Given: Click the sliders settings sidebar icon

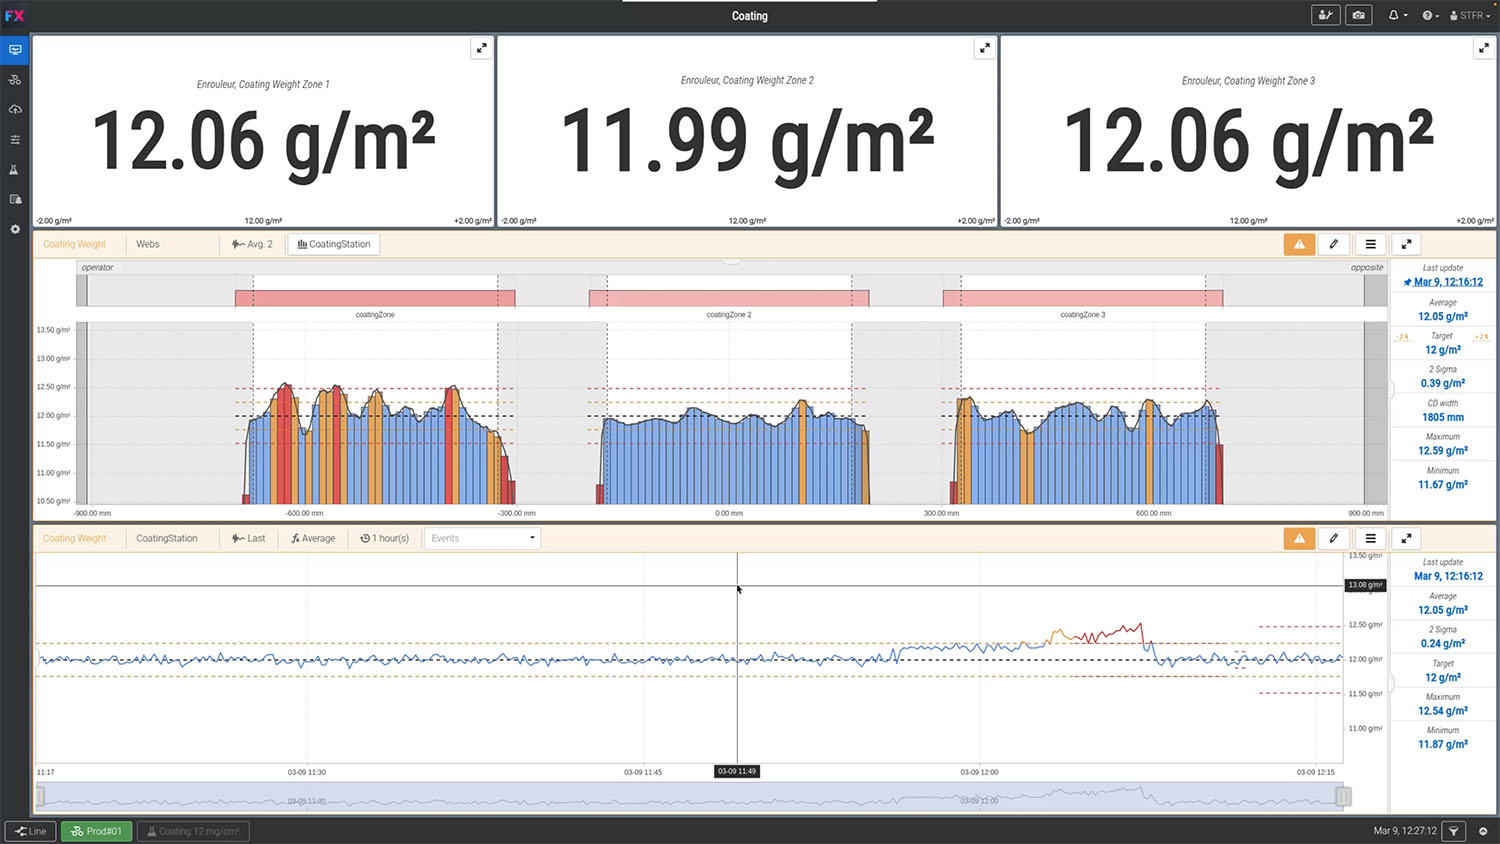Looking at the screenshot, I should (14, 139).
